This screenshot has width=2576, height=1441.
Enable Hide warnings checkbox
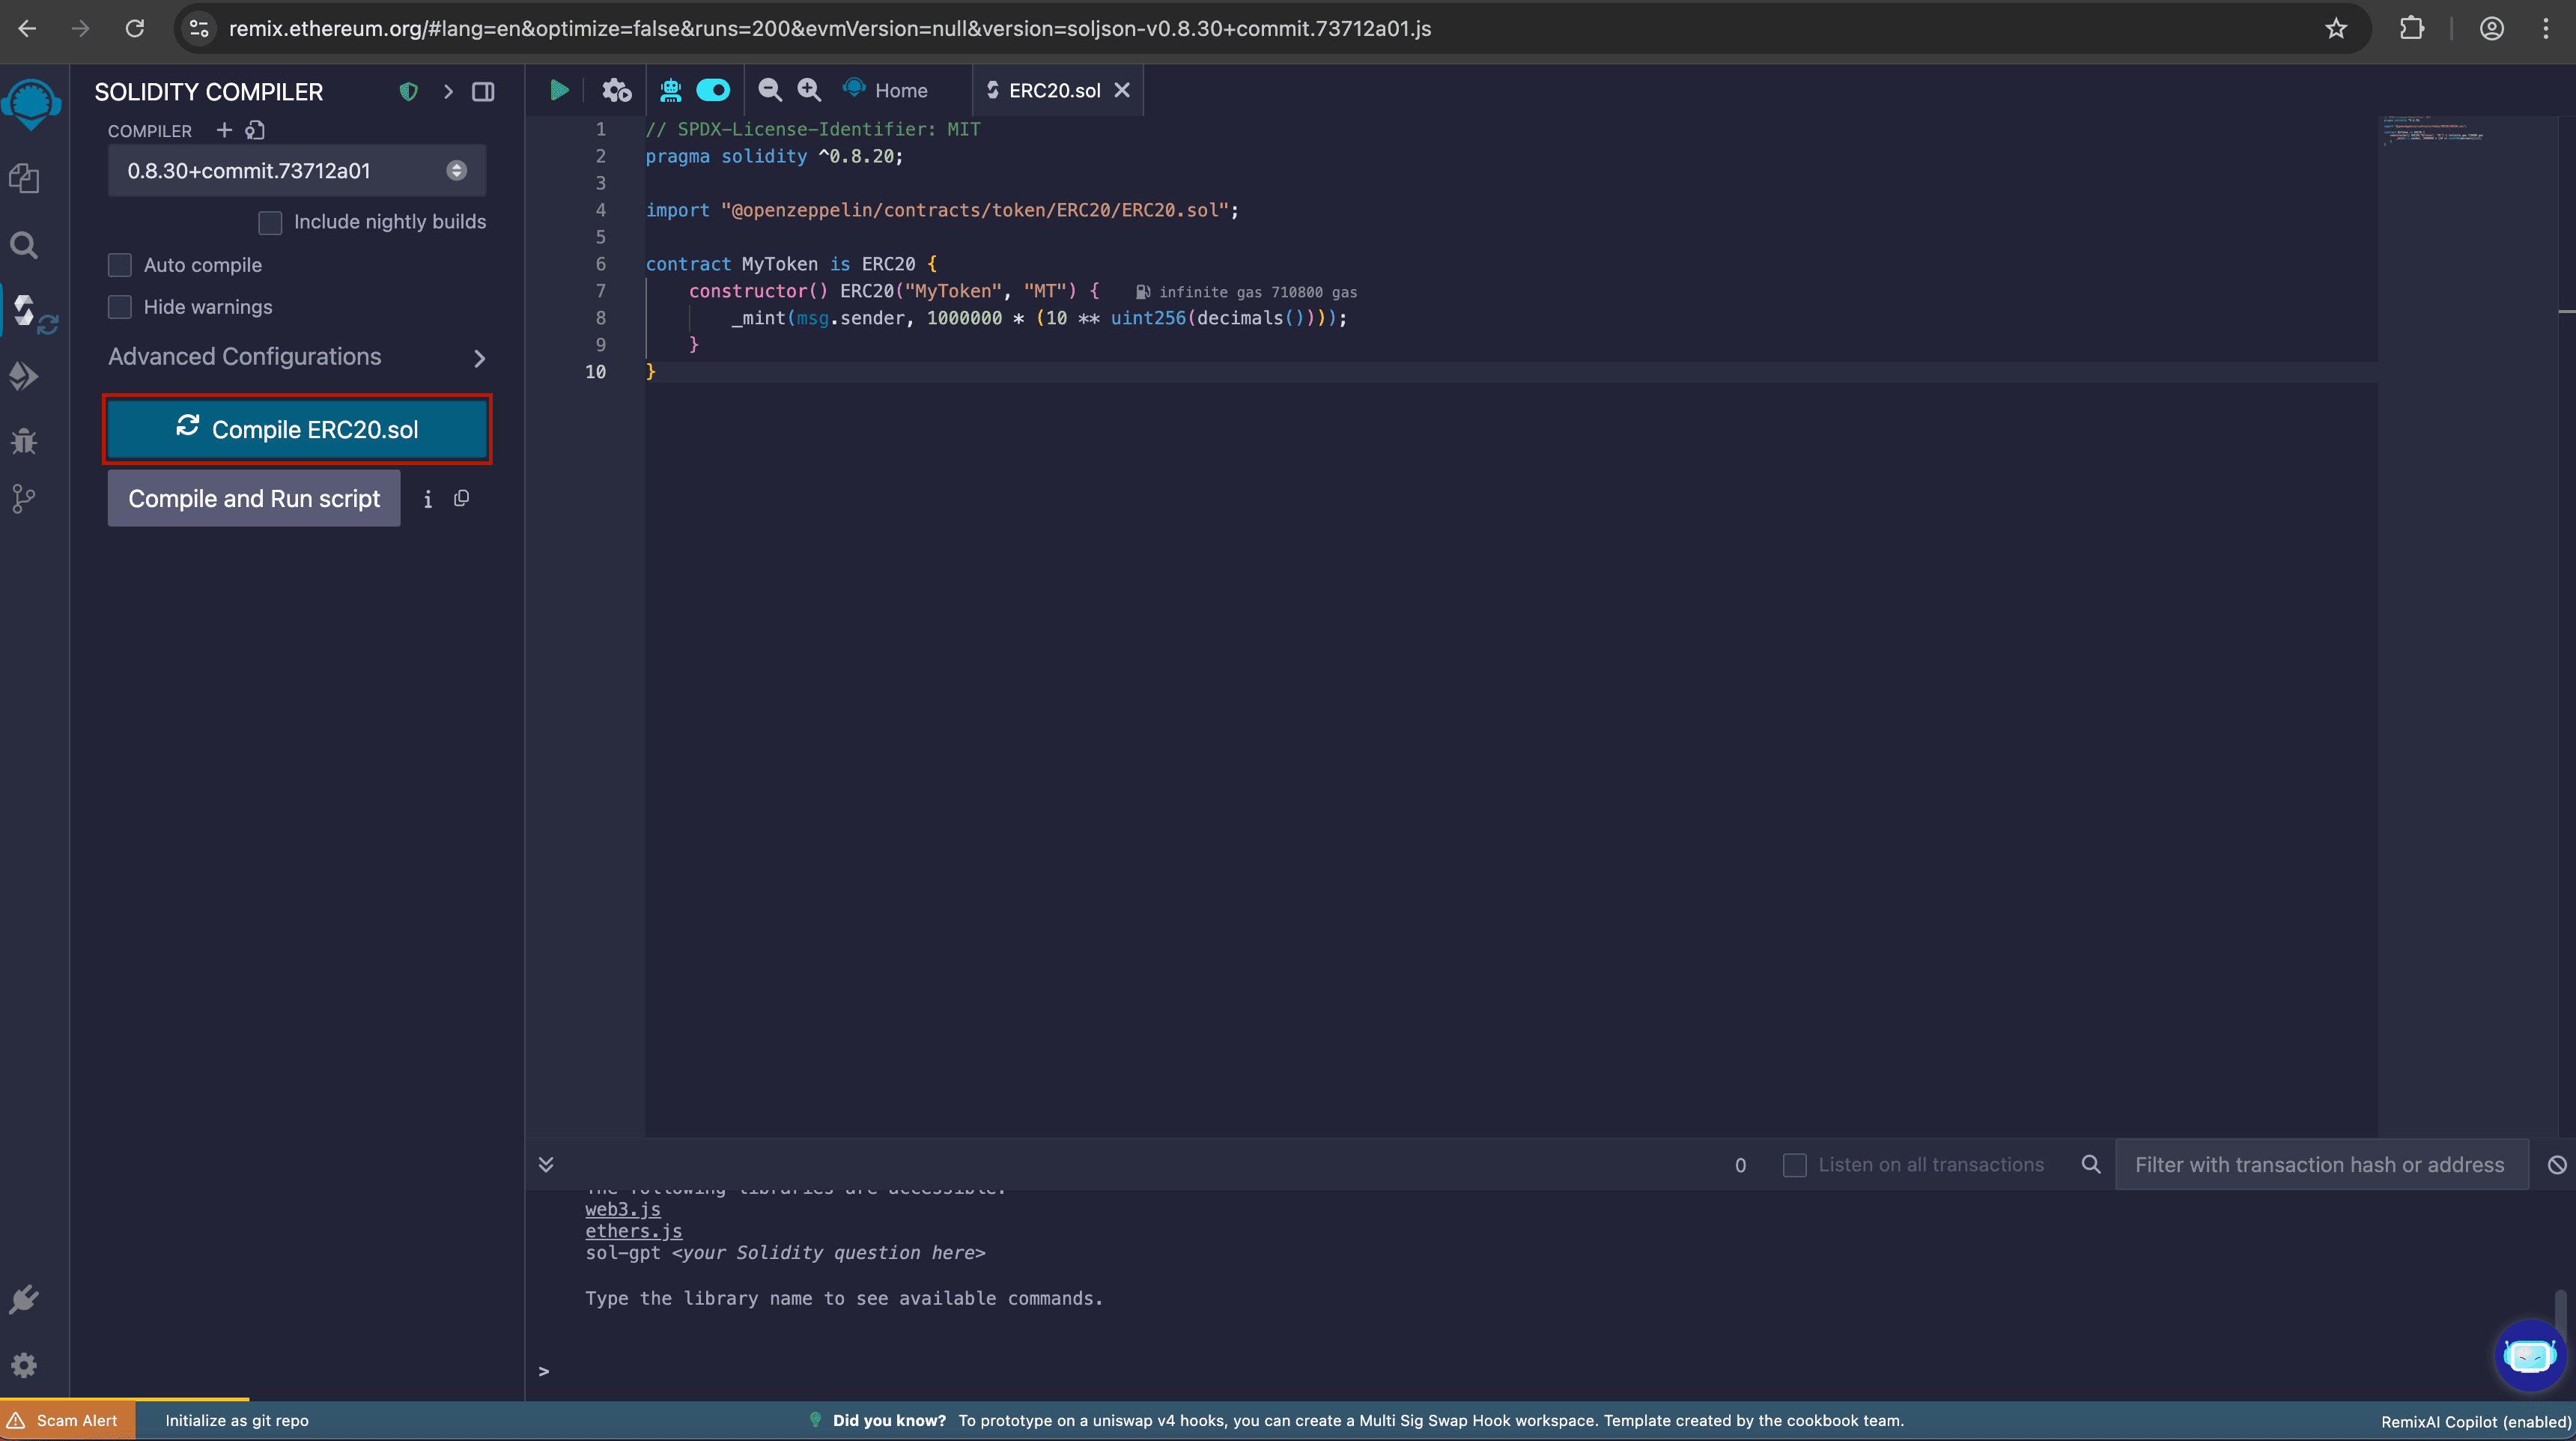tap(120, 307)
